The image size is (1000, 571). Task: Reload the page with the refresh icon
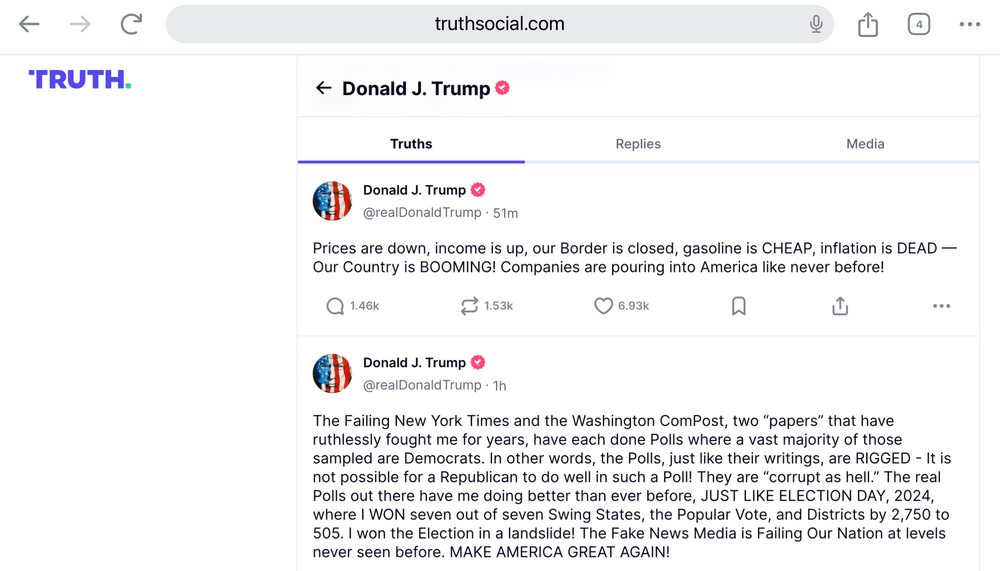(131, 25)
